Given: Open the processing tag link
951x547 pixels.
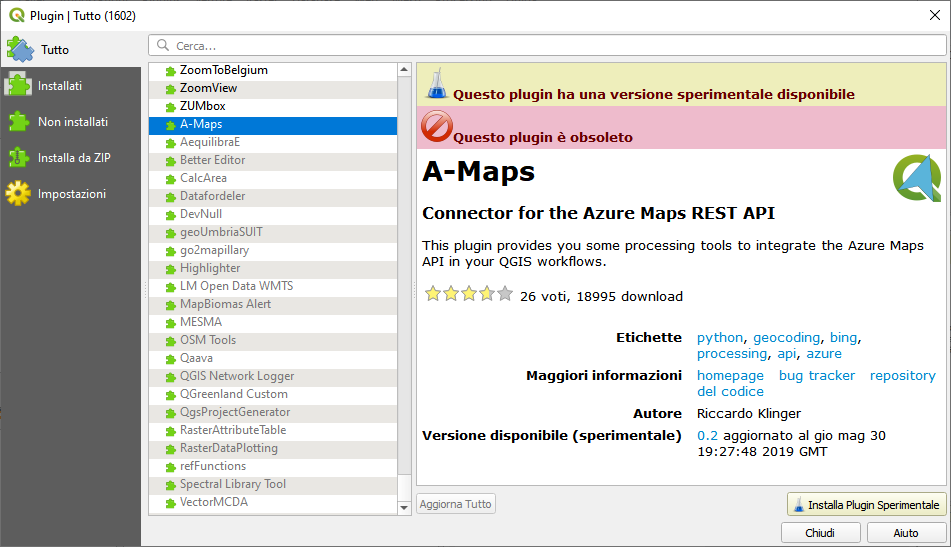Looking at the screenshot, I should (731, 354).
